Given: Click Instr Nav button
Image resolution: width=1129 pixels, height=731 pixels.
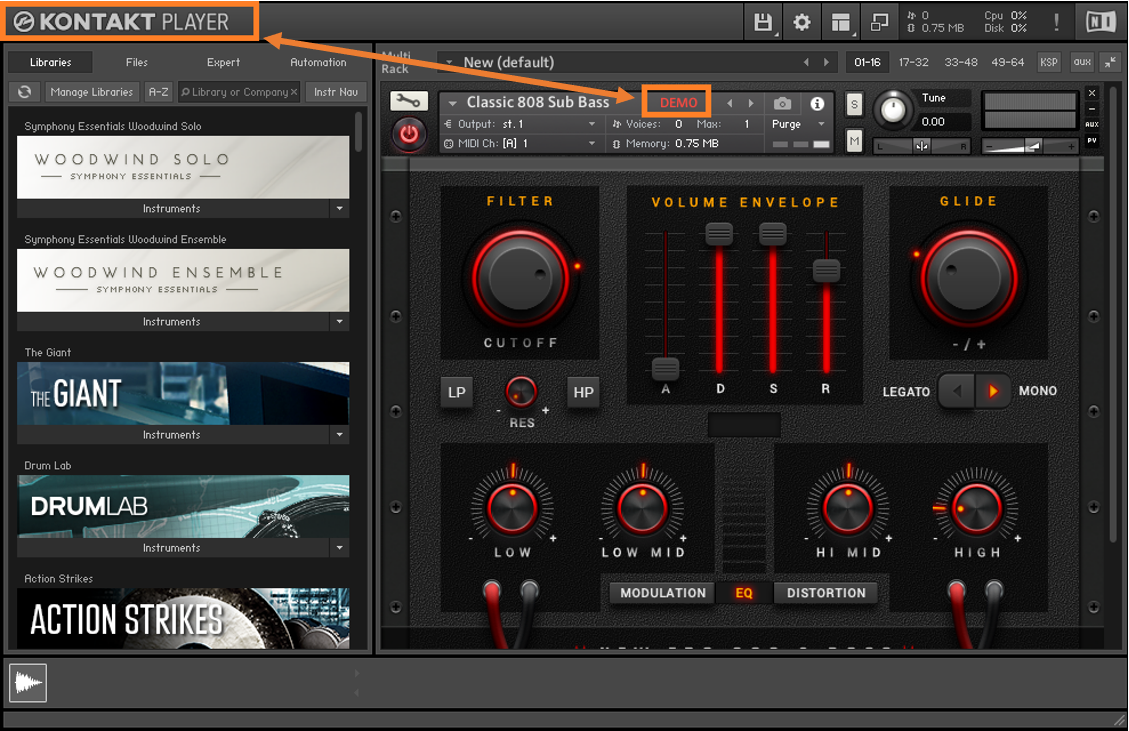Looking at the screenshot, I should pos(336,92).
